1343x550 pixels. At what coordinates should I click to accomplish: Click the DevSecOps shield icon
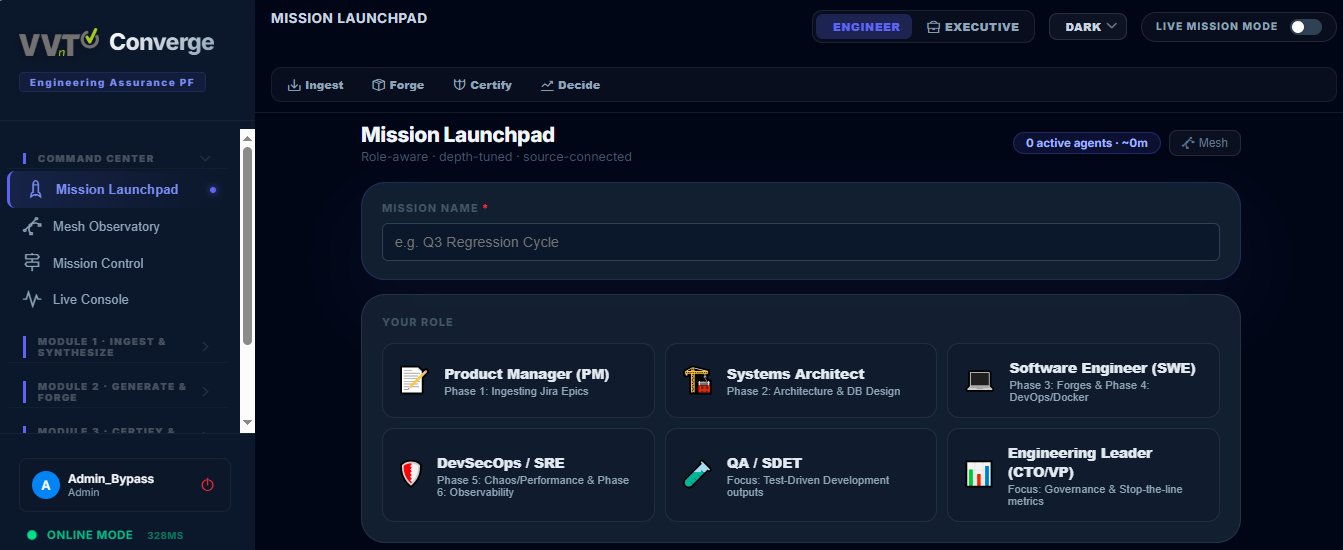pyautogui.click(x=409, y=474)
